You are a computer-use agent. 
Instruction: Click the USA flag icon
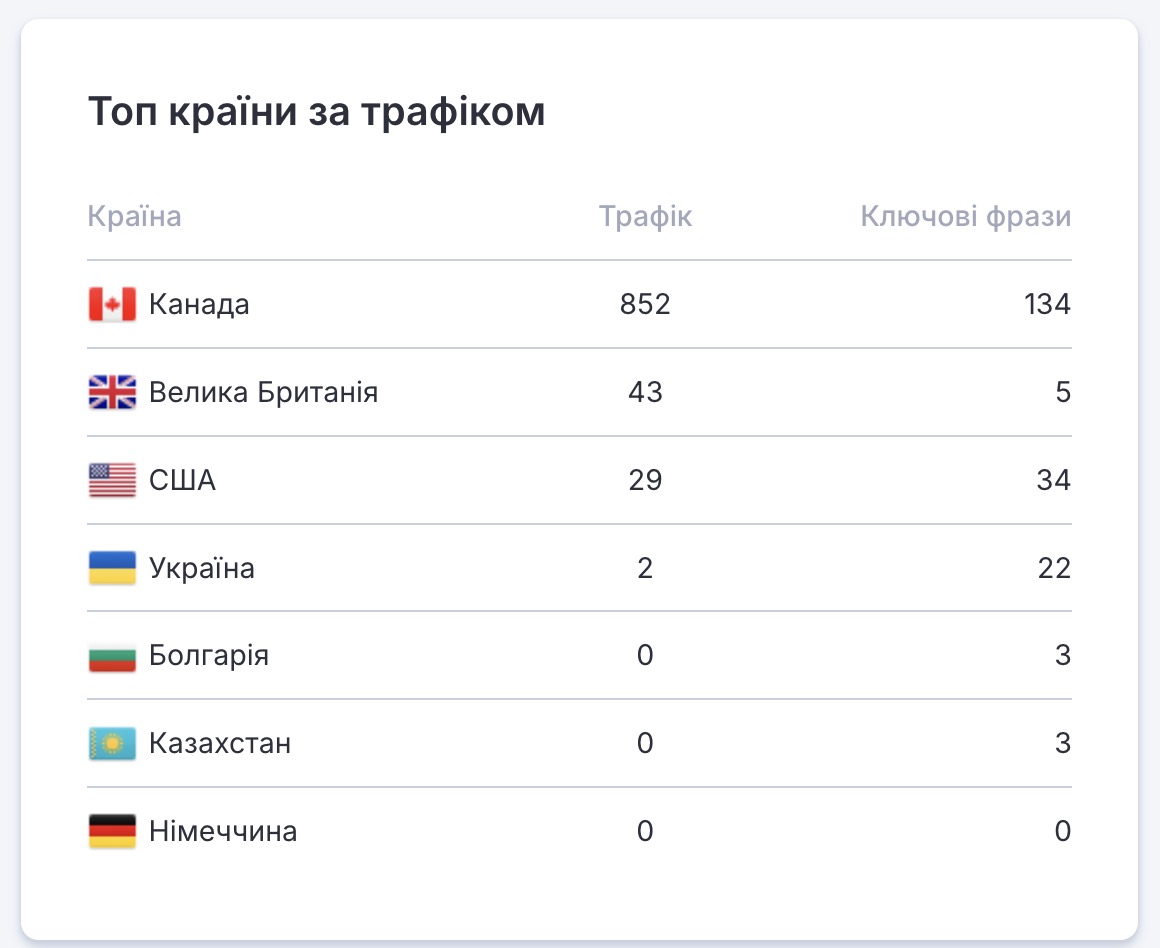point(112,480)
